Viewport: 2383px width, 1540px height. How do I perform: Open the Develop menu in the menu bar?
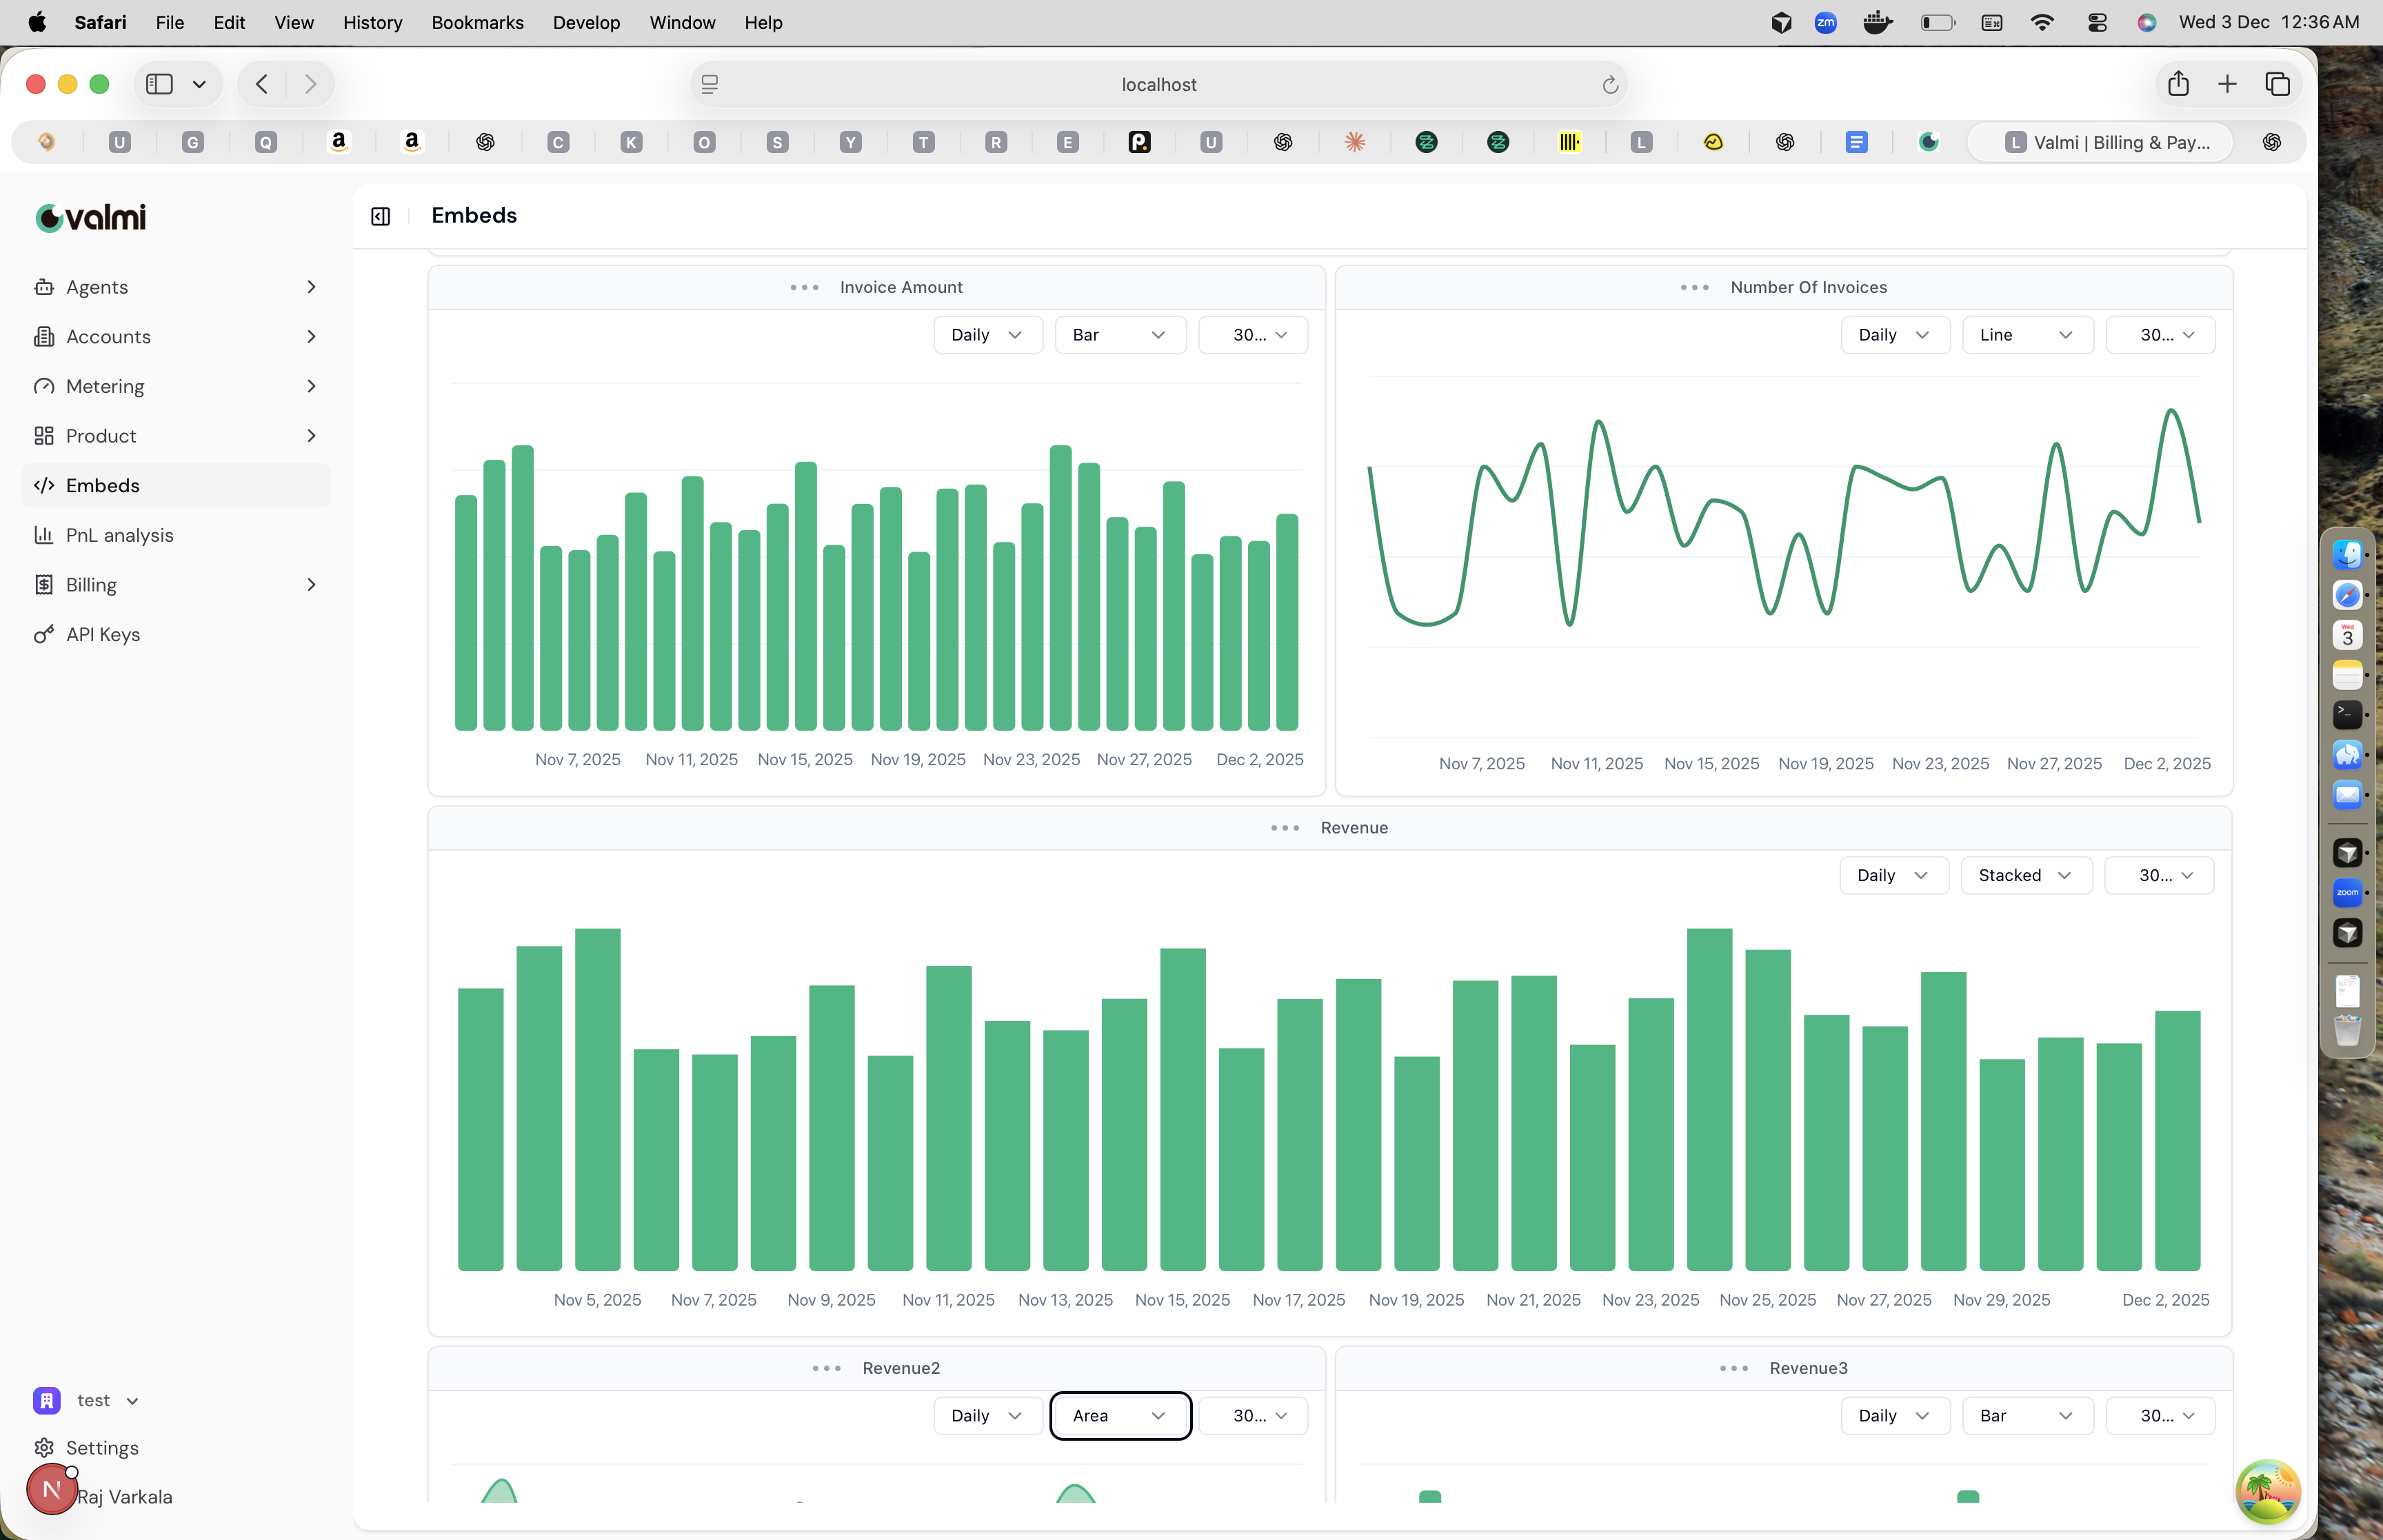pos(586,22)
